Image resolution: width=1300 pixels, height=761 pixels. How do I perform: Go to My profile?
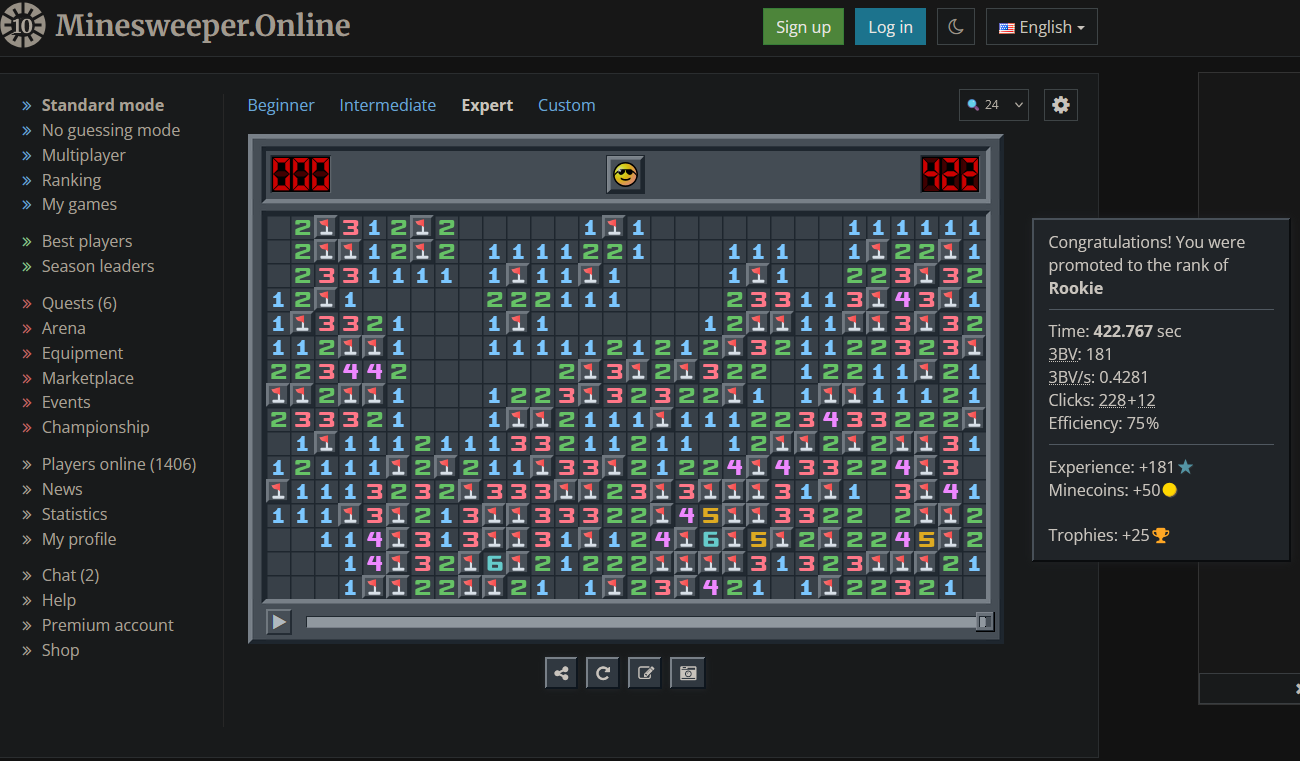pos(79,539)
